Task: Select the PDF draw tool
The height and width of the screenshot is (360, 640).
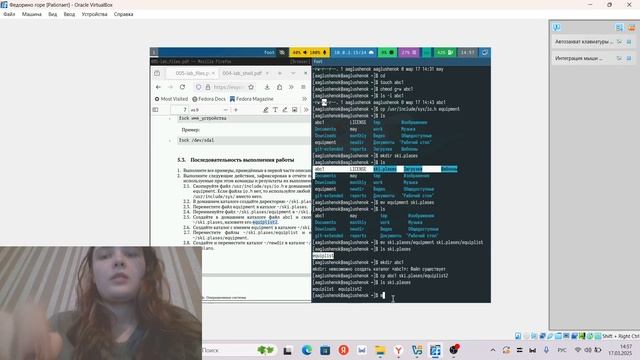Action: [x=285, y=110]
